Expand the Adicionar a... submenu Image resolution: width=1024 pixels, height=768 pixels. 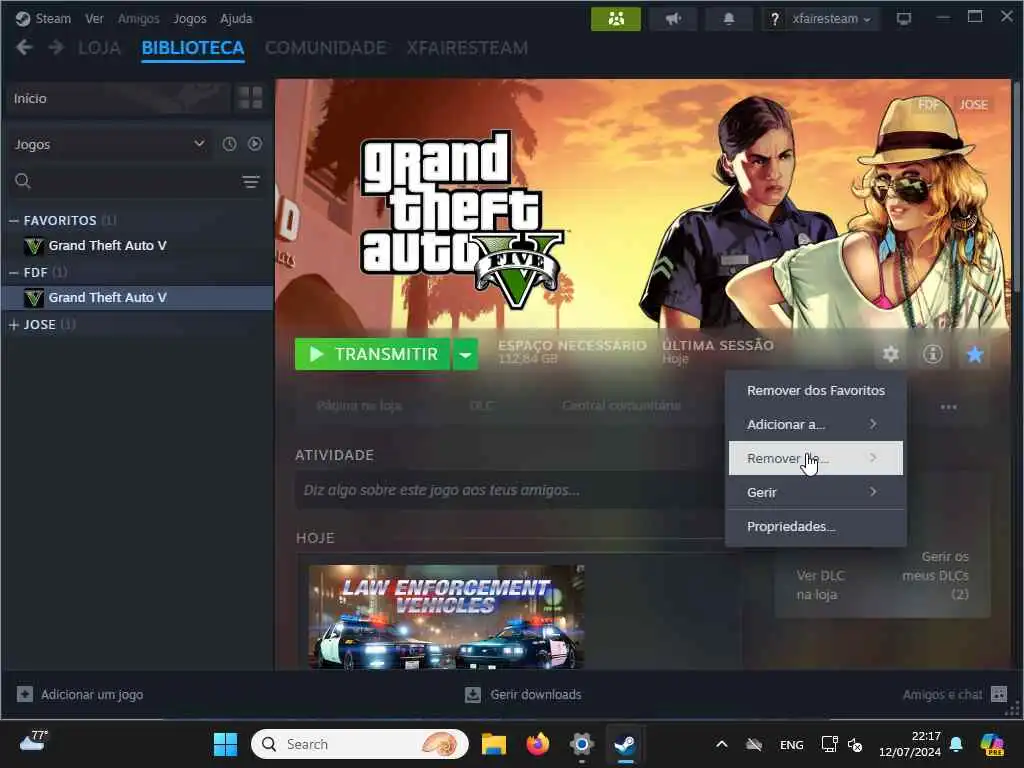tap(816, 424)
